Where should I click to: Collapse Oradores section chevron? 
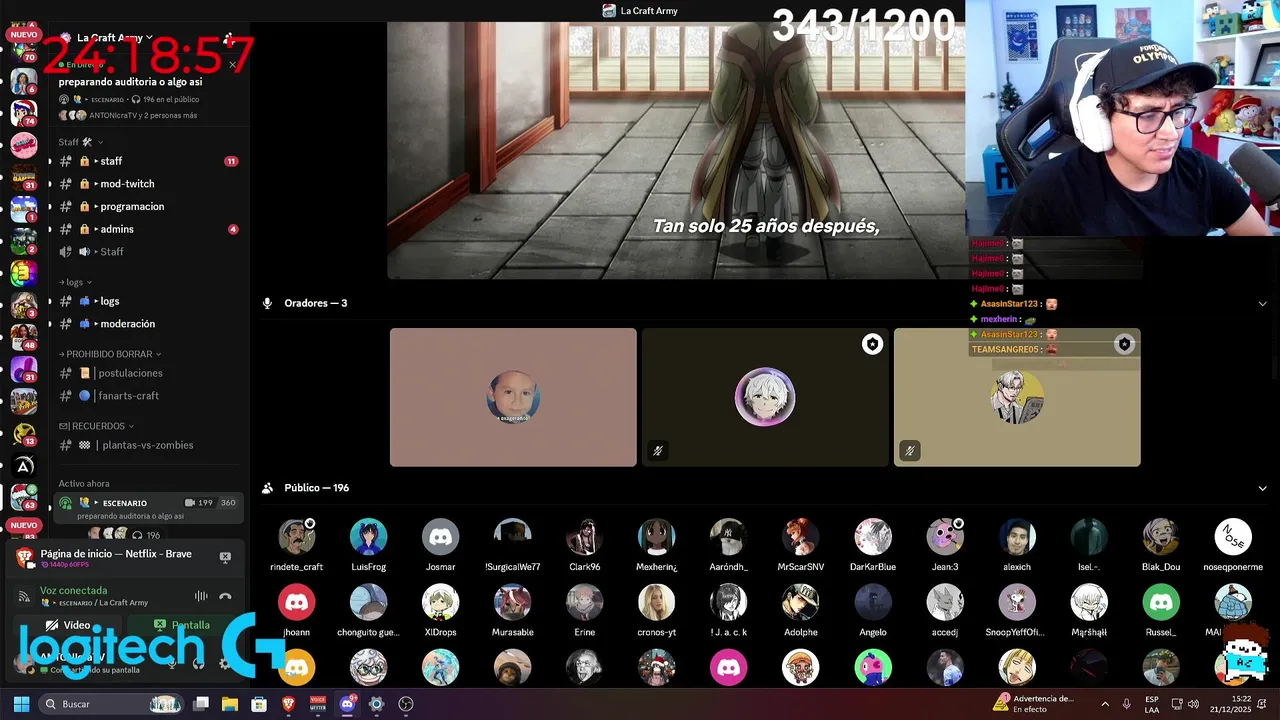[1262, 303]
